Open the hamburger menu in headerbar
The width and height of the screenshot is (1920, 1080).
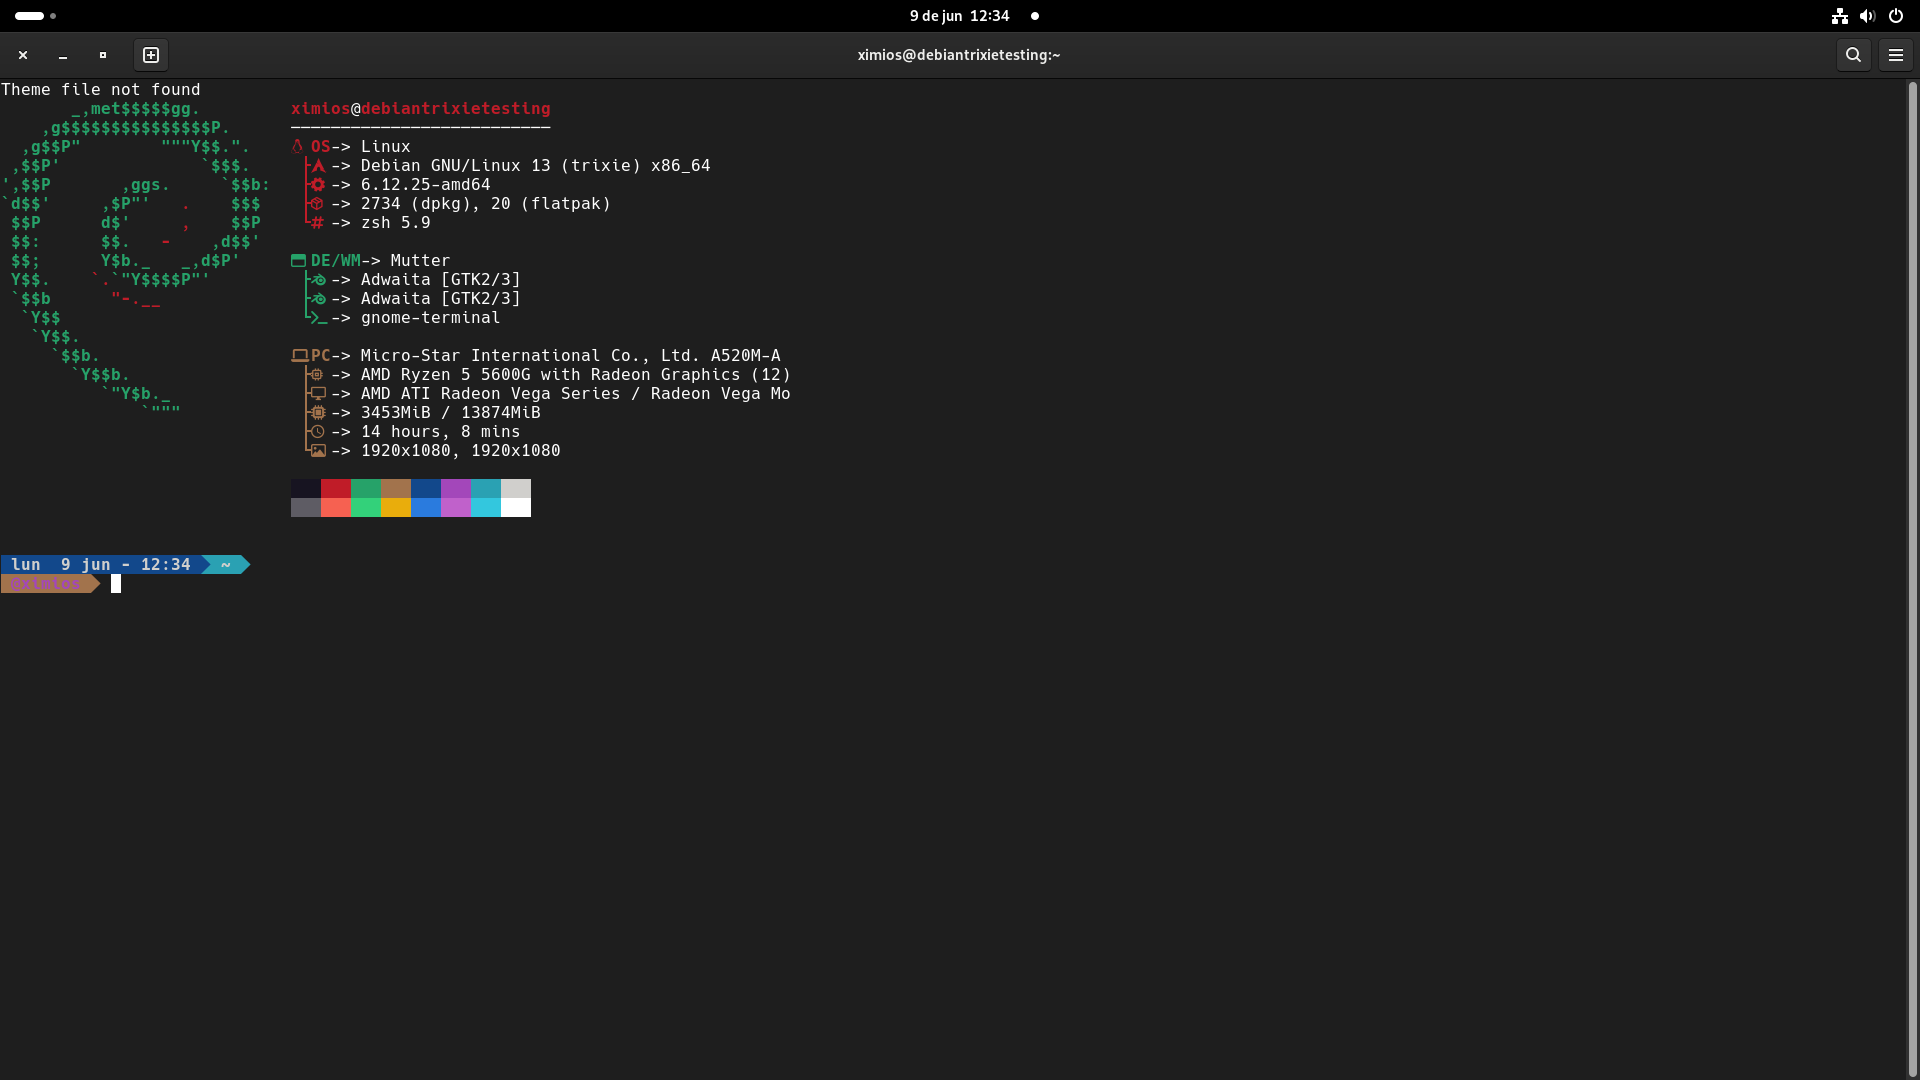1895,55
